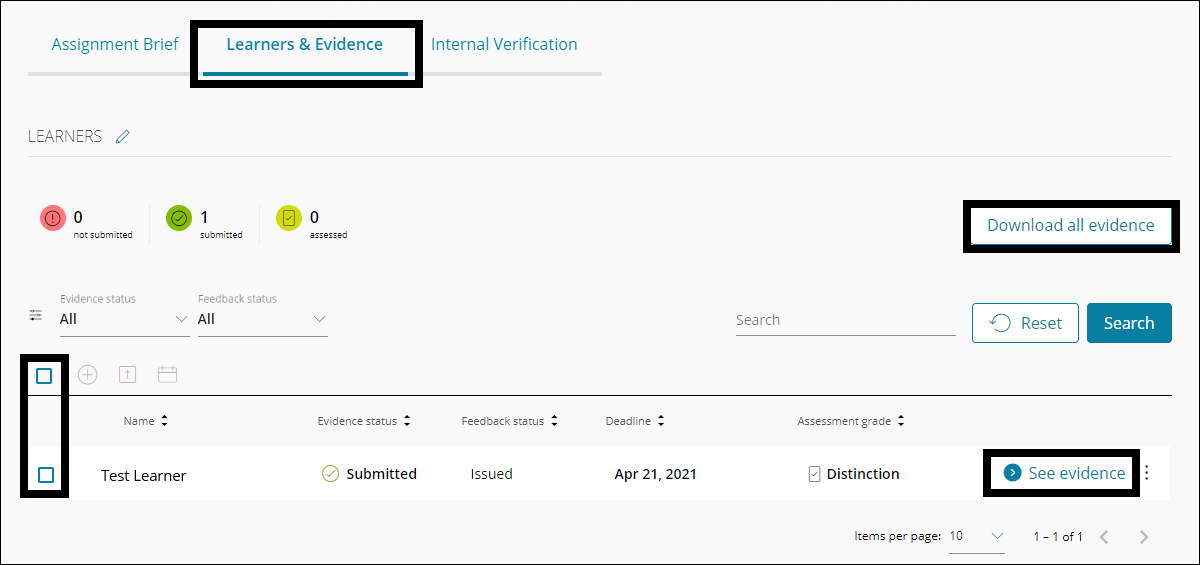Click the Download all evidence button
The height and width of the screenshot is (565, 1200).
point(1070,225)
